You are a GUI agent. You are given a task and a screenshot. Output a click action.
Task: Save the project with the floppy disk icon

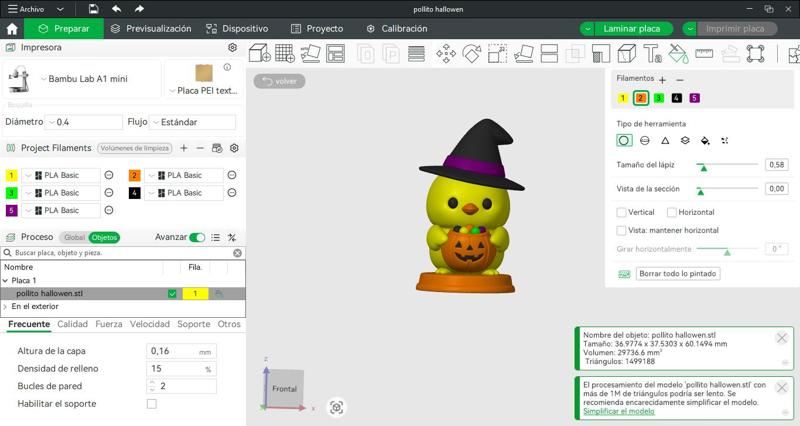pos(93,9)
